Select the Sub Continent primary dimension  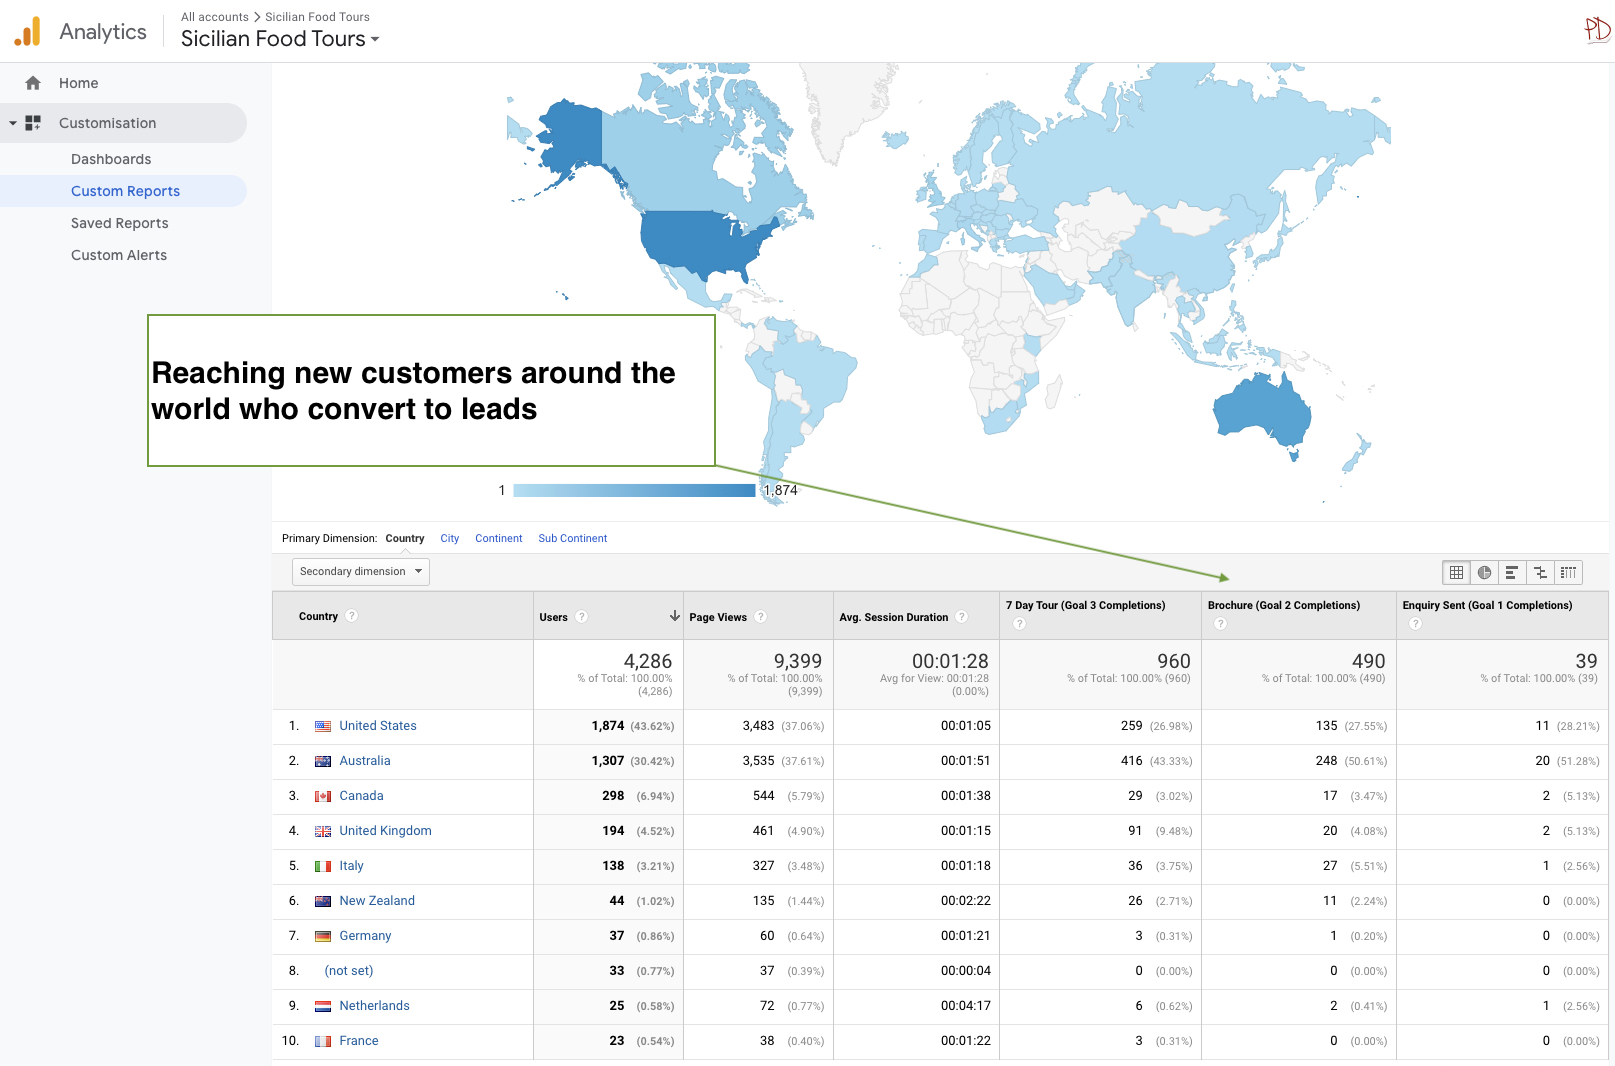coord(573,538)
